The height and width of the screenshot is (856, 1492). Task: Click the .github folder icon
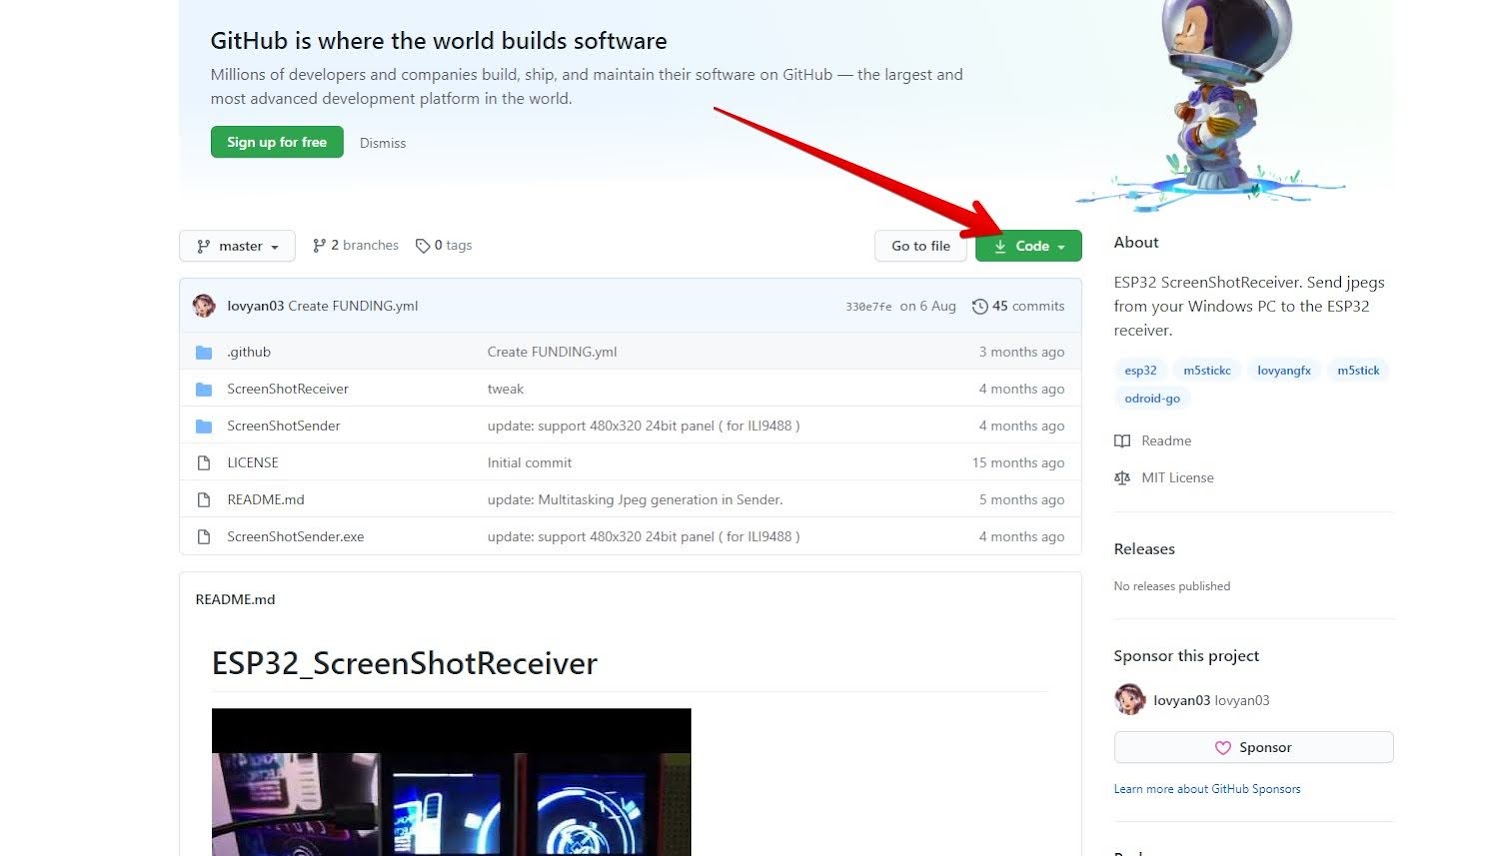click(x=204, y=352)
